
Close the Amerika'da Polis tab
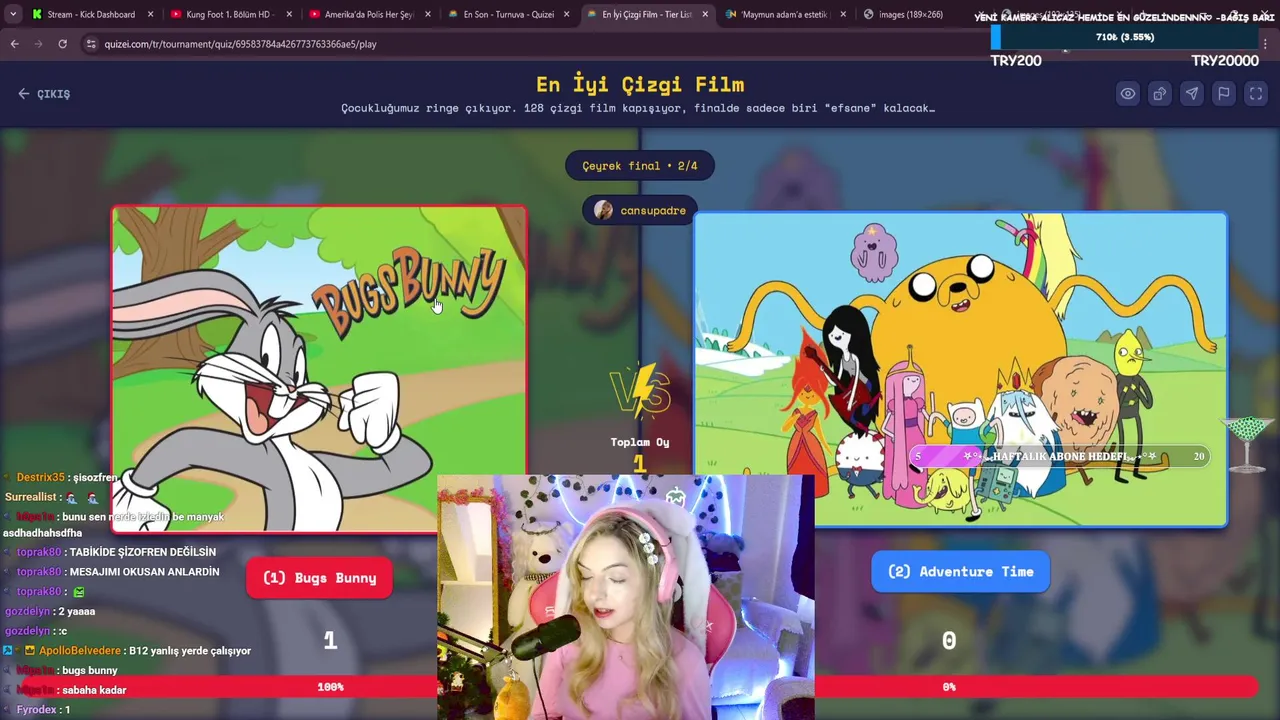coord(428,14)
